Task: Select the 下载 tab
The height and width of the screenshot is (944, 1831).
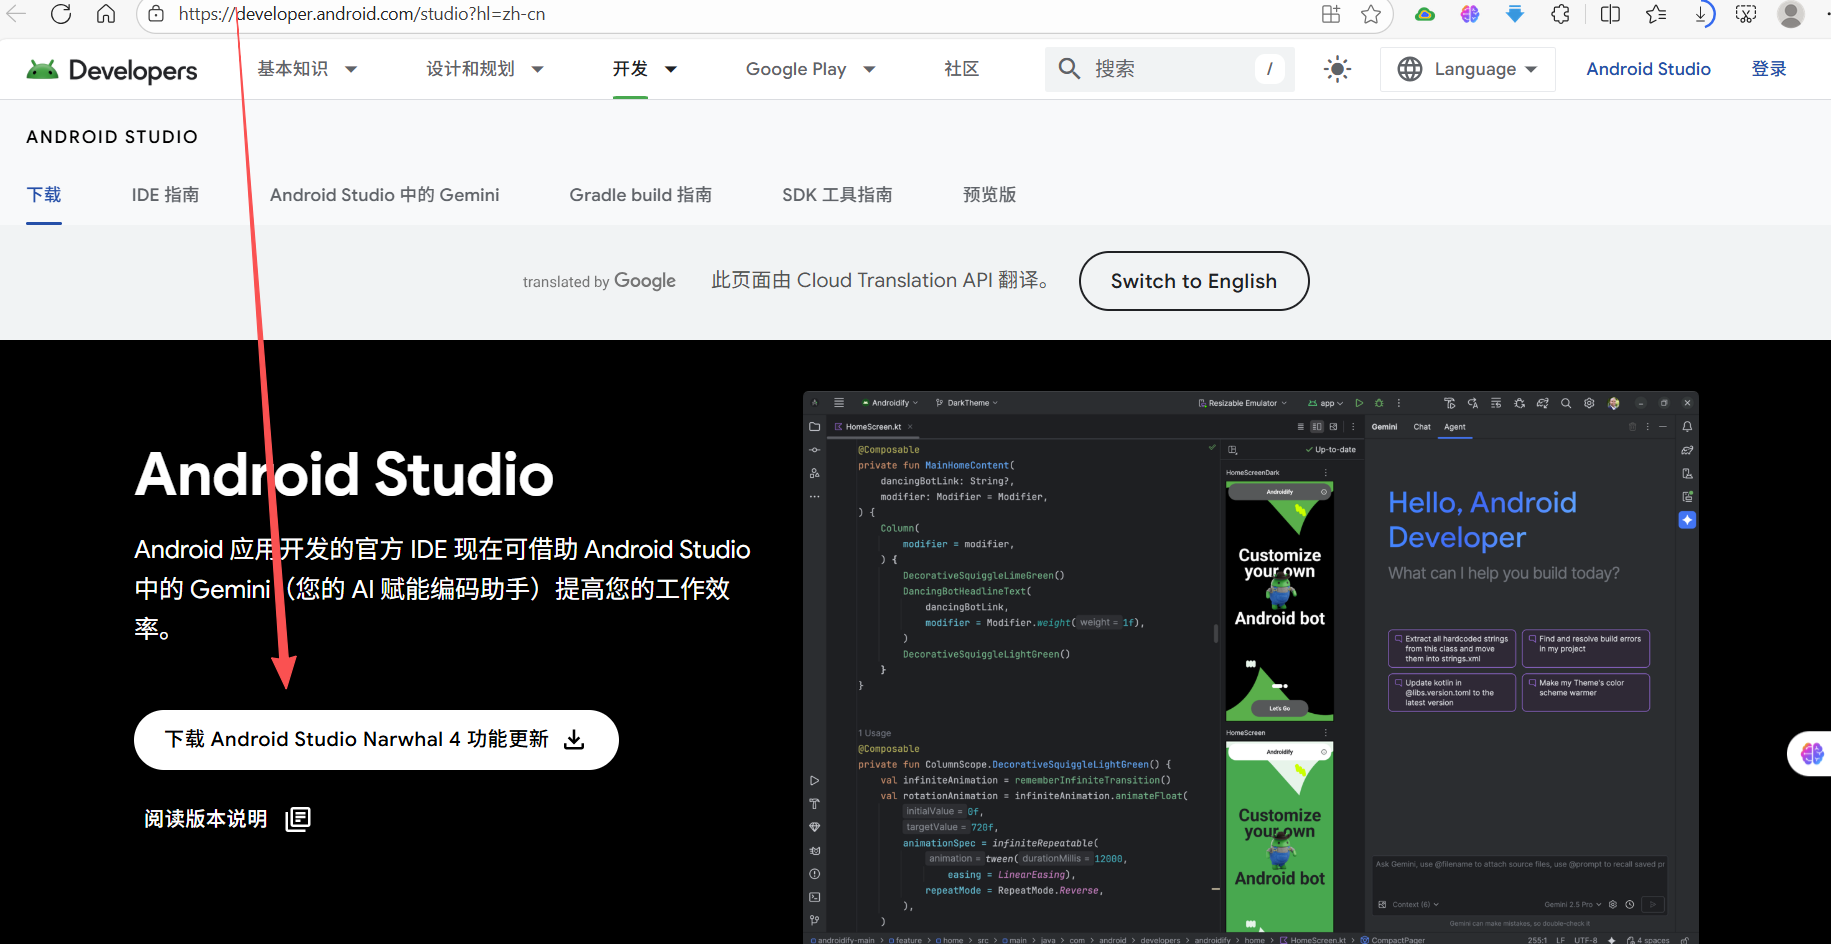Action: coord(44,195)
